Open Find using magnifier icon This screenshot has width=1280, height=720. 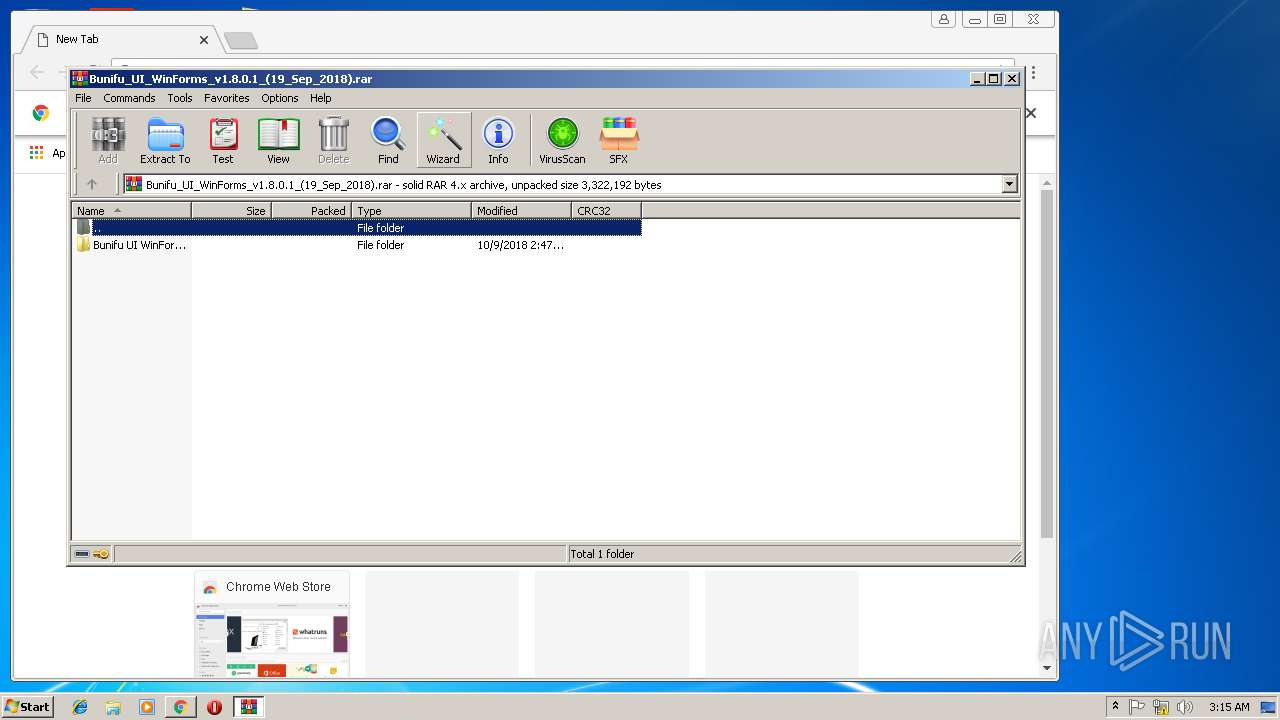click(388, 140)
